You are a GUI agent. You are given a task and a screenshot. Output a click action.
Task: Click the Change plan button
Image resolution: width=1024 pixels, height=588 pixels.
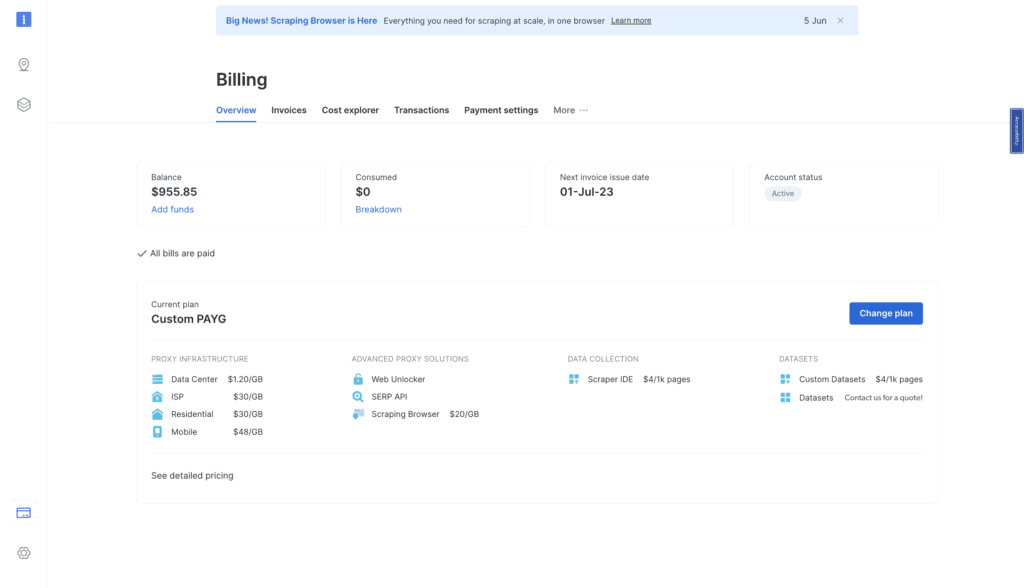[x=886, y=313]
